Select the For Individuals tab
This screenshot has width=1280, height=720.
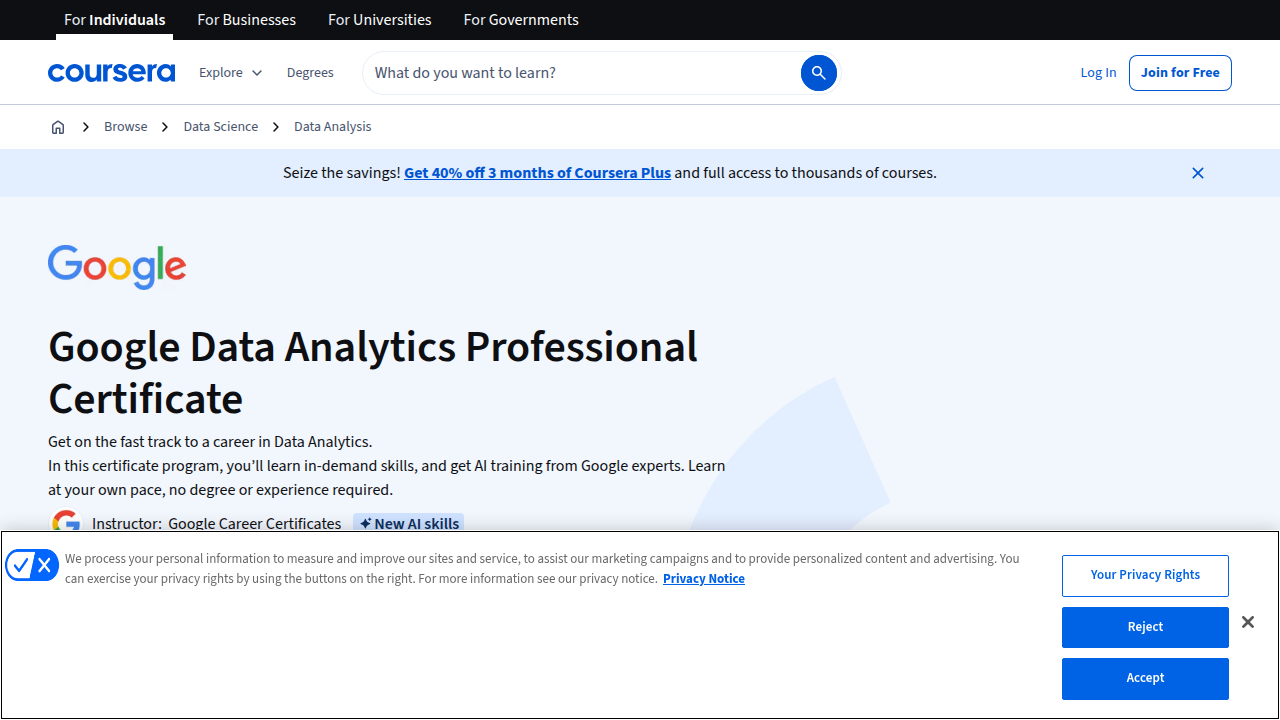(x=115, y=20)
